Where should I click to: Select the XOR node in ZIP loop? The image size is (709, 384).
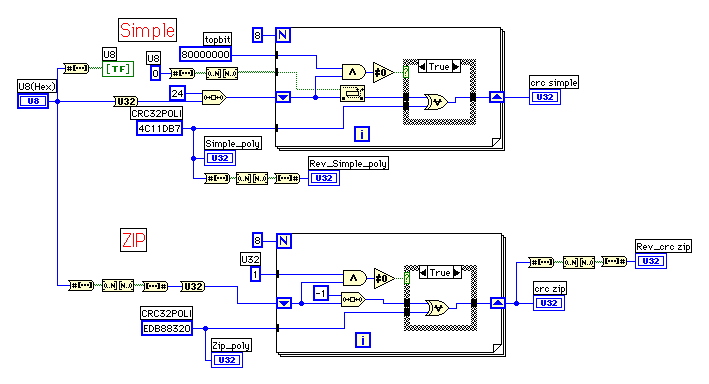(x=437, y=308)
